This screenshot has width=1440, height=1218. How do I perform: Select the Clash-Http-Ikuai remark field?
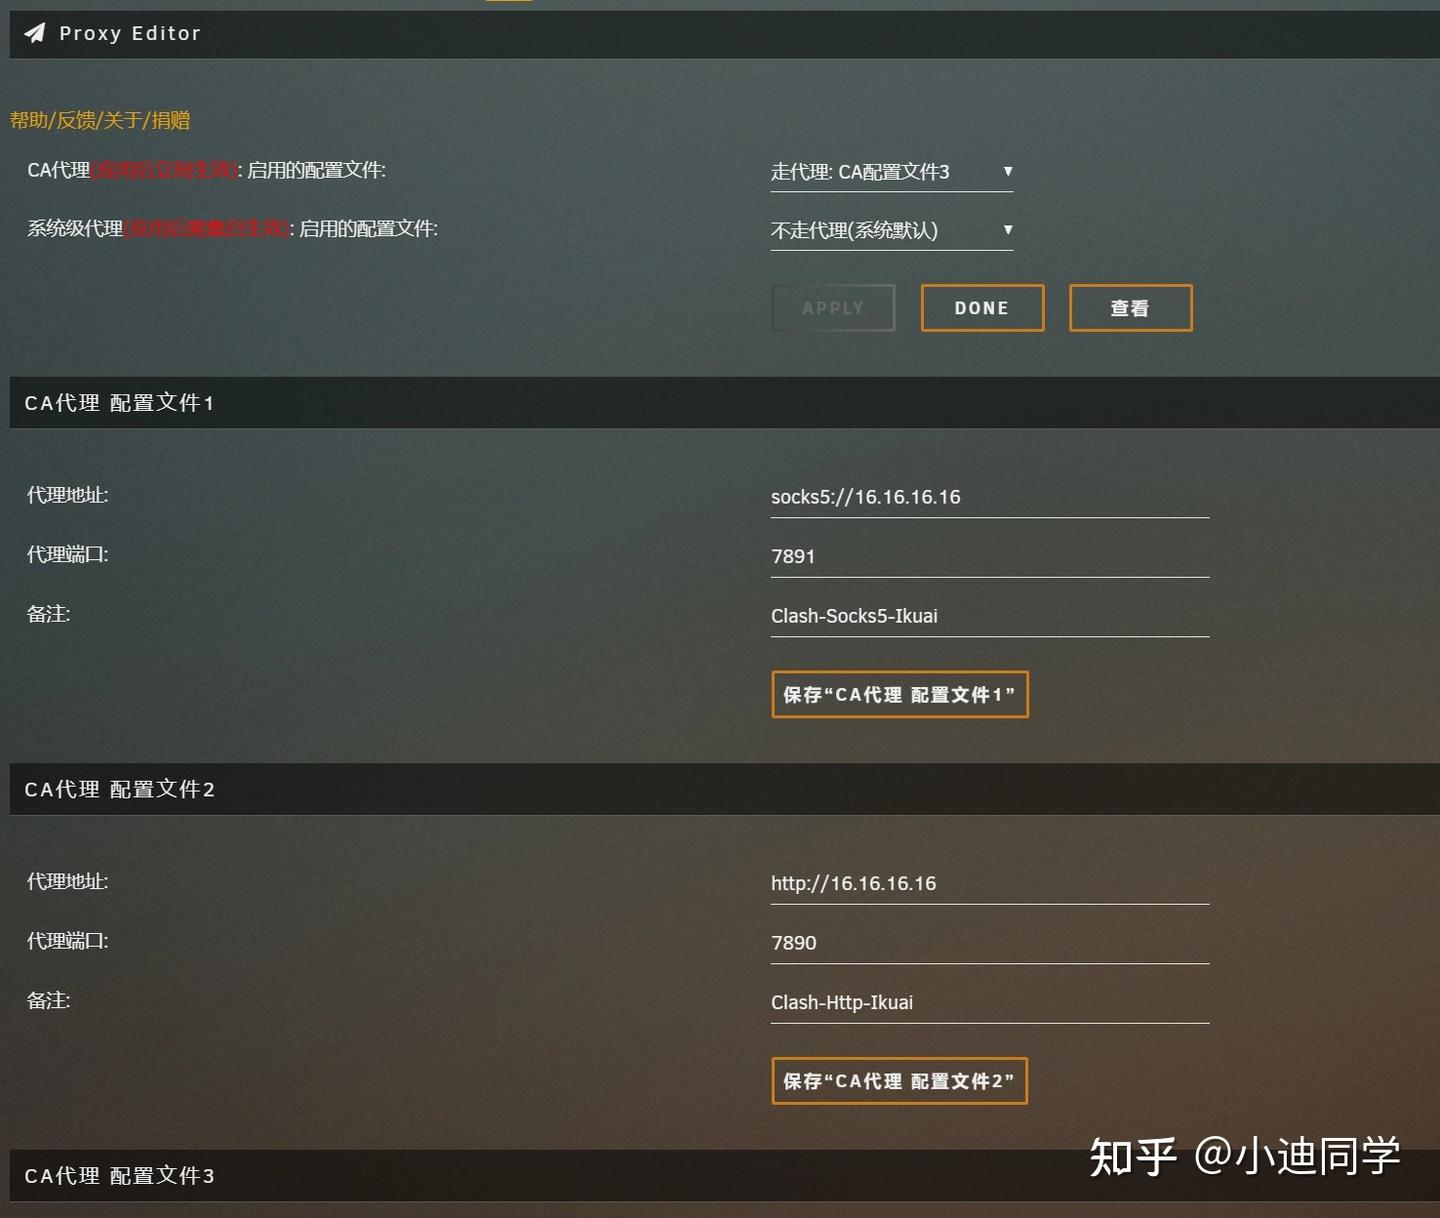pyautogui.click(x=989, y=1002)
